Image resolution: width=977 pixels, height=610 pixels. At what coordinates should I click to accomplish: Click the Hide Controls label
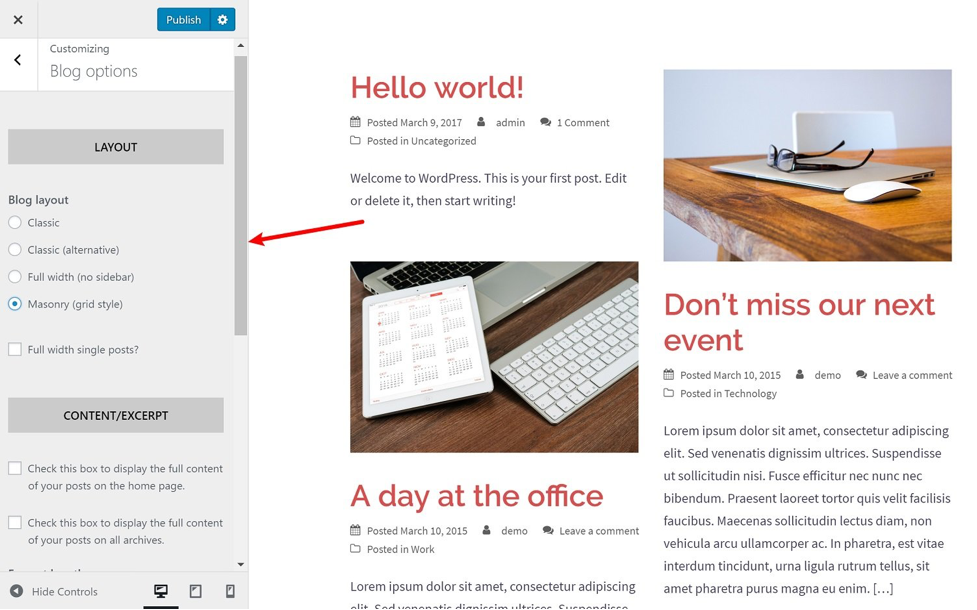click(65, 591)
